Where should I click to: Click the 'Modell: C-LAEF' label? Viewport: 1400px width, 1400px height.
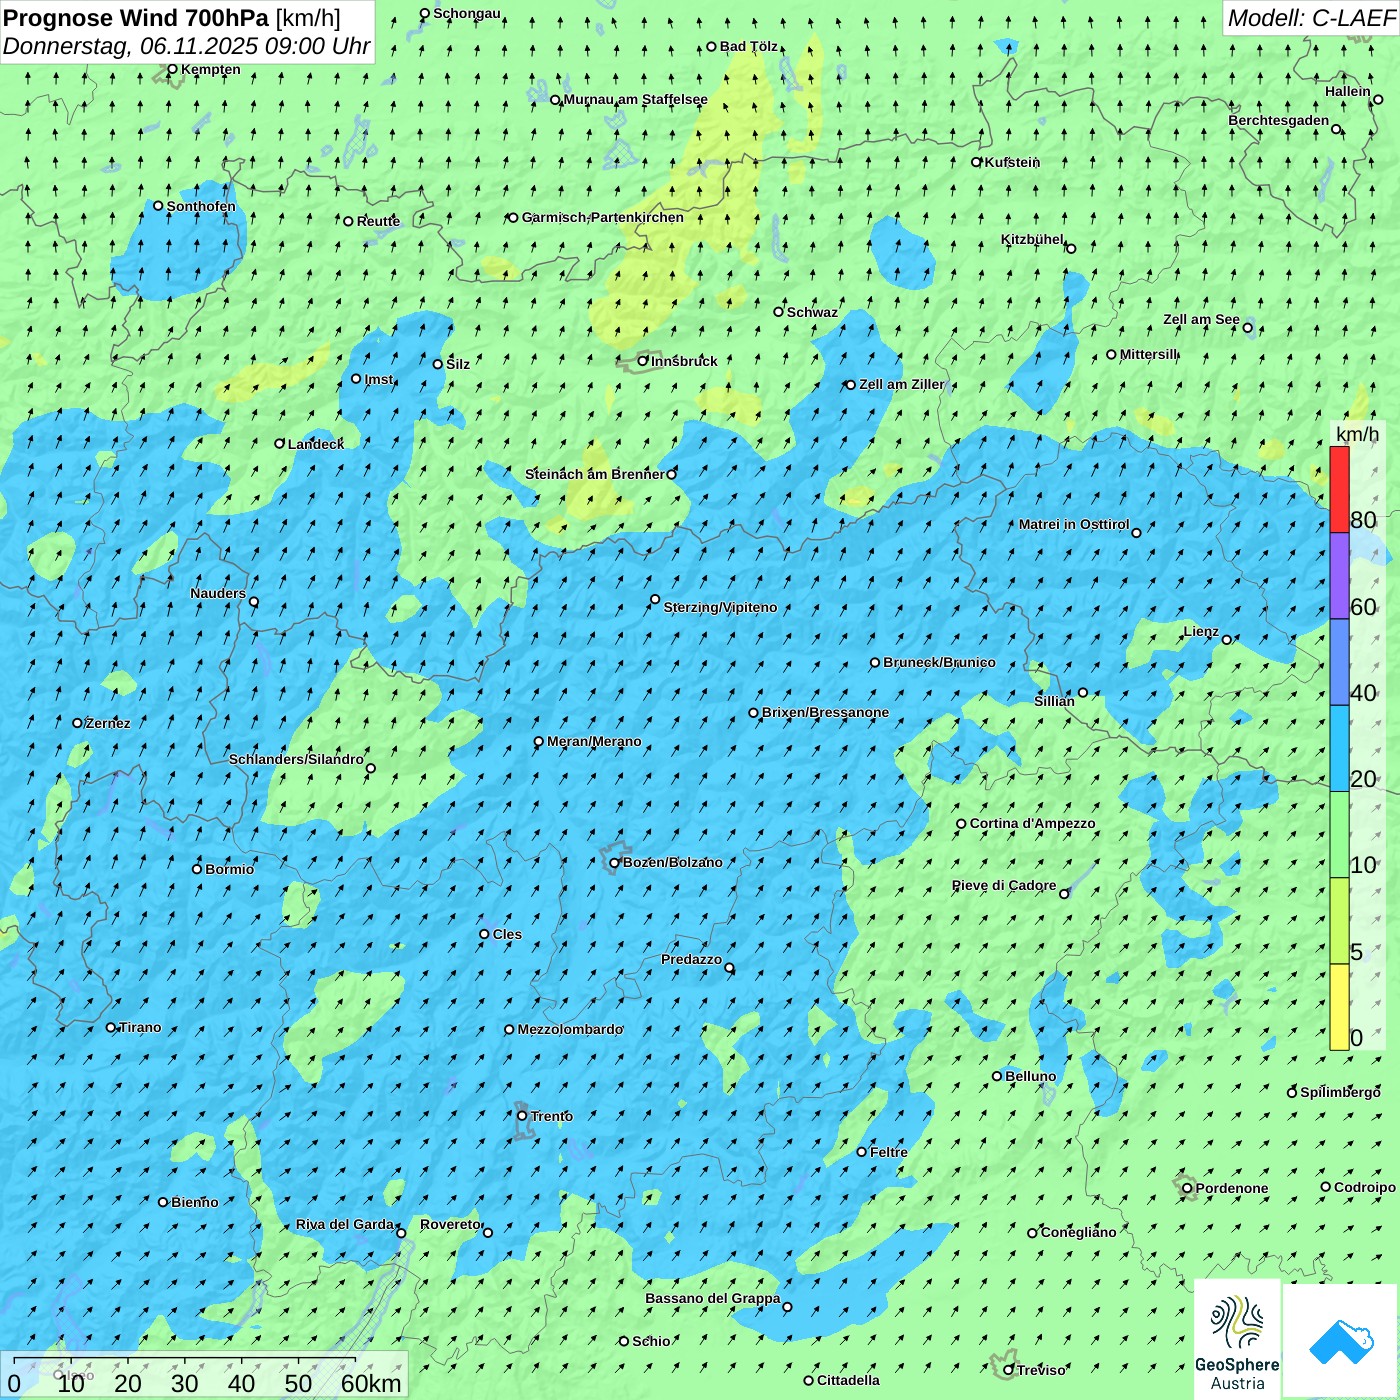[x=1311, y=17]
